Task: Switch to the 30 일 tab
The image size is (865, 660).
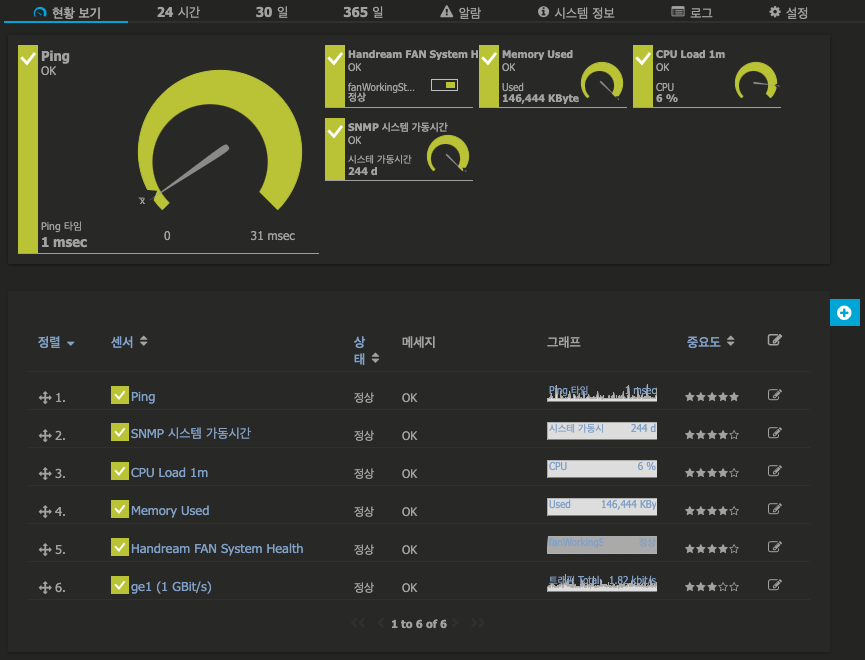Action: (271, 12)
